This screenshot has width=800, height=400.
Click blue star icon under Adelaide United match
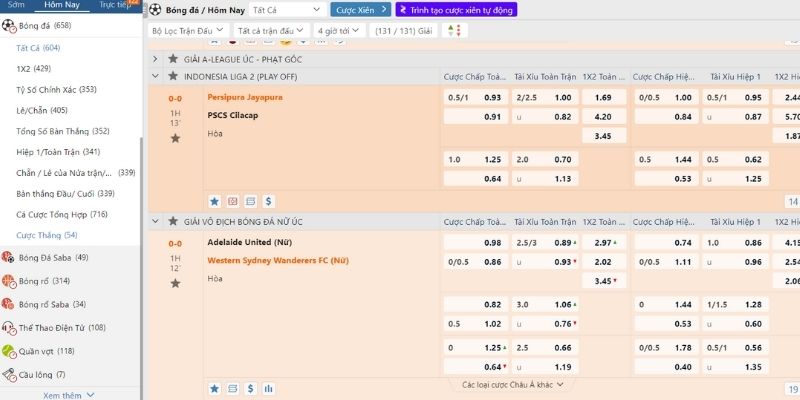[214, 389]
